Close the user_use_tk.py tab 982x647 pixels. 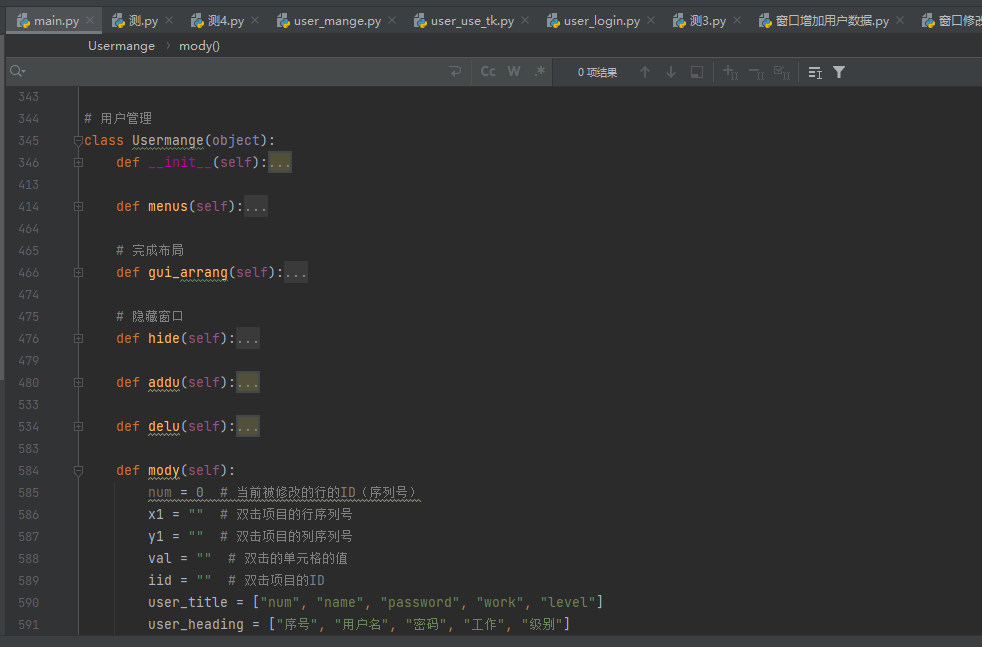[525, 21]
